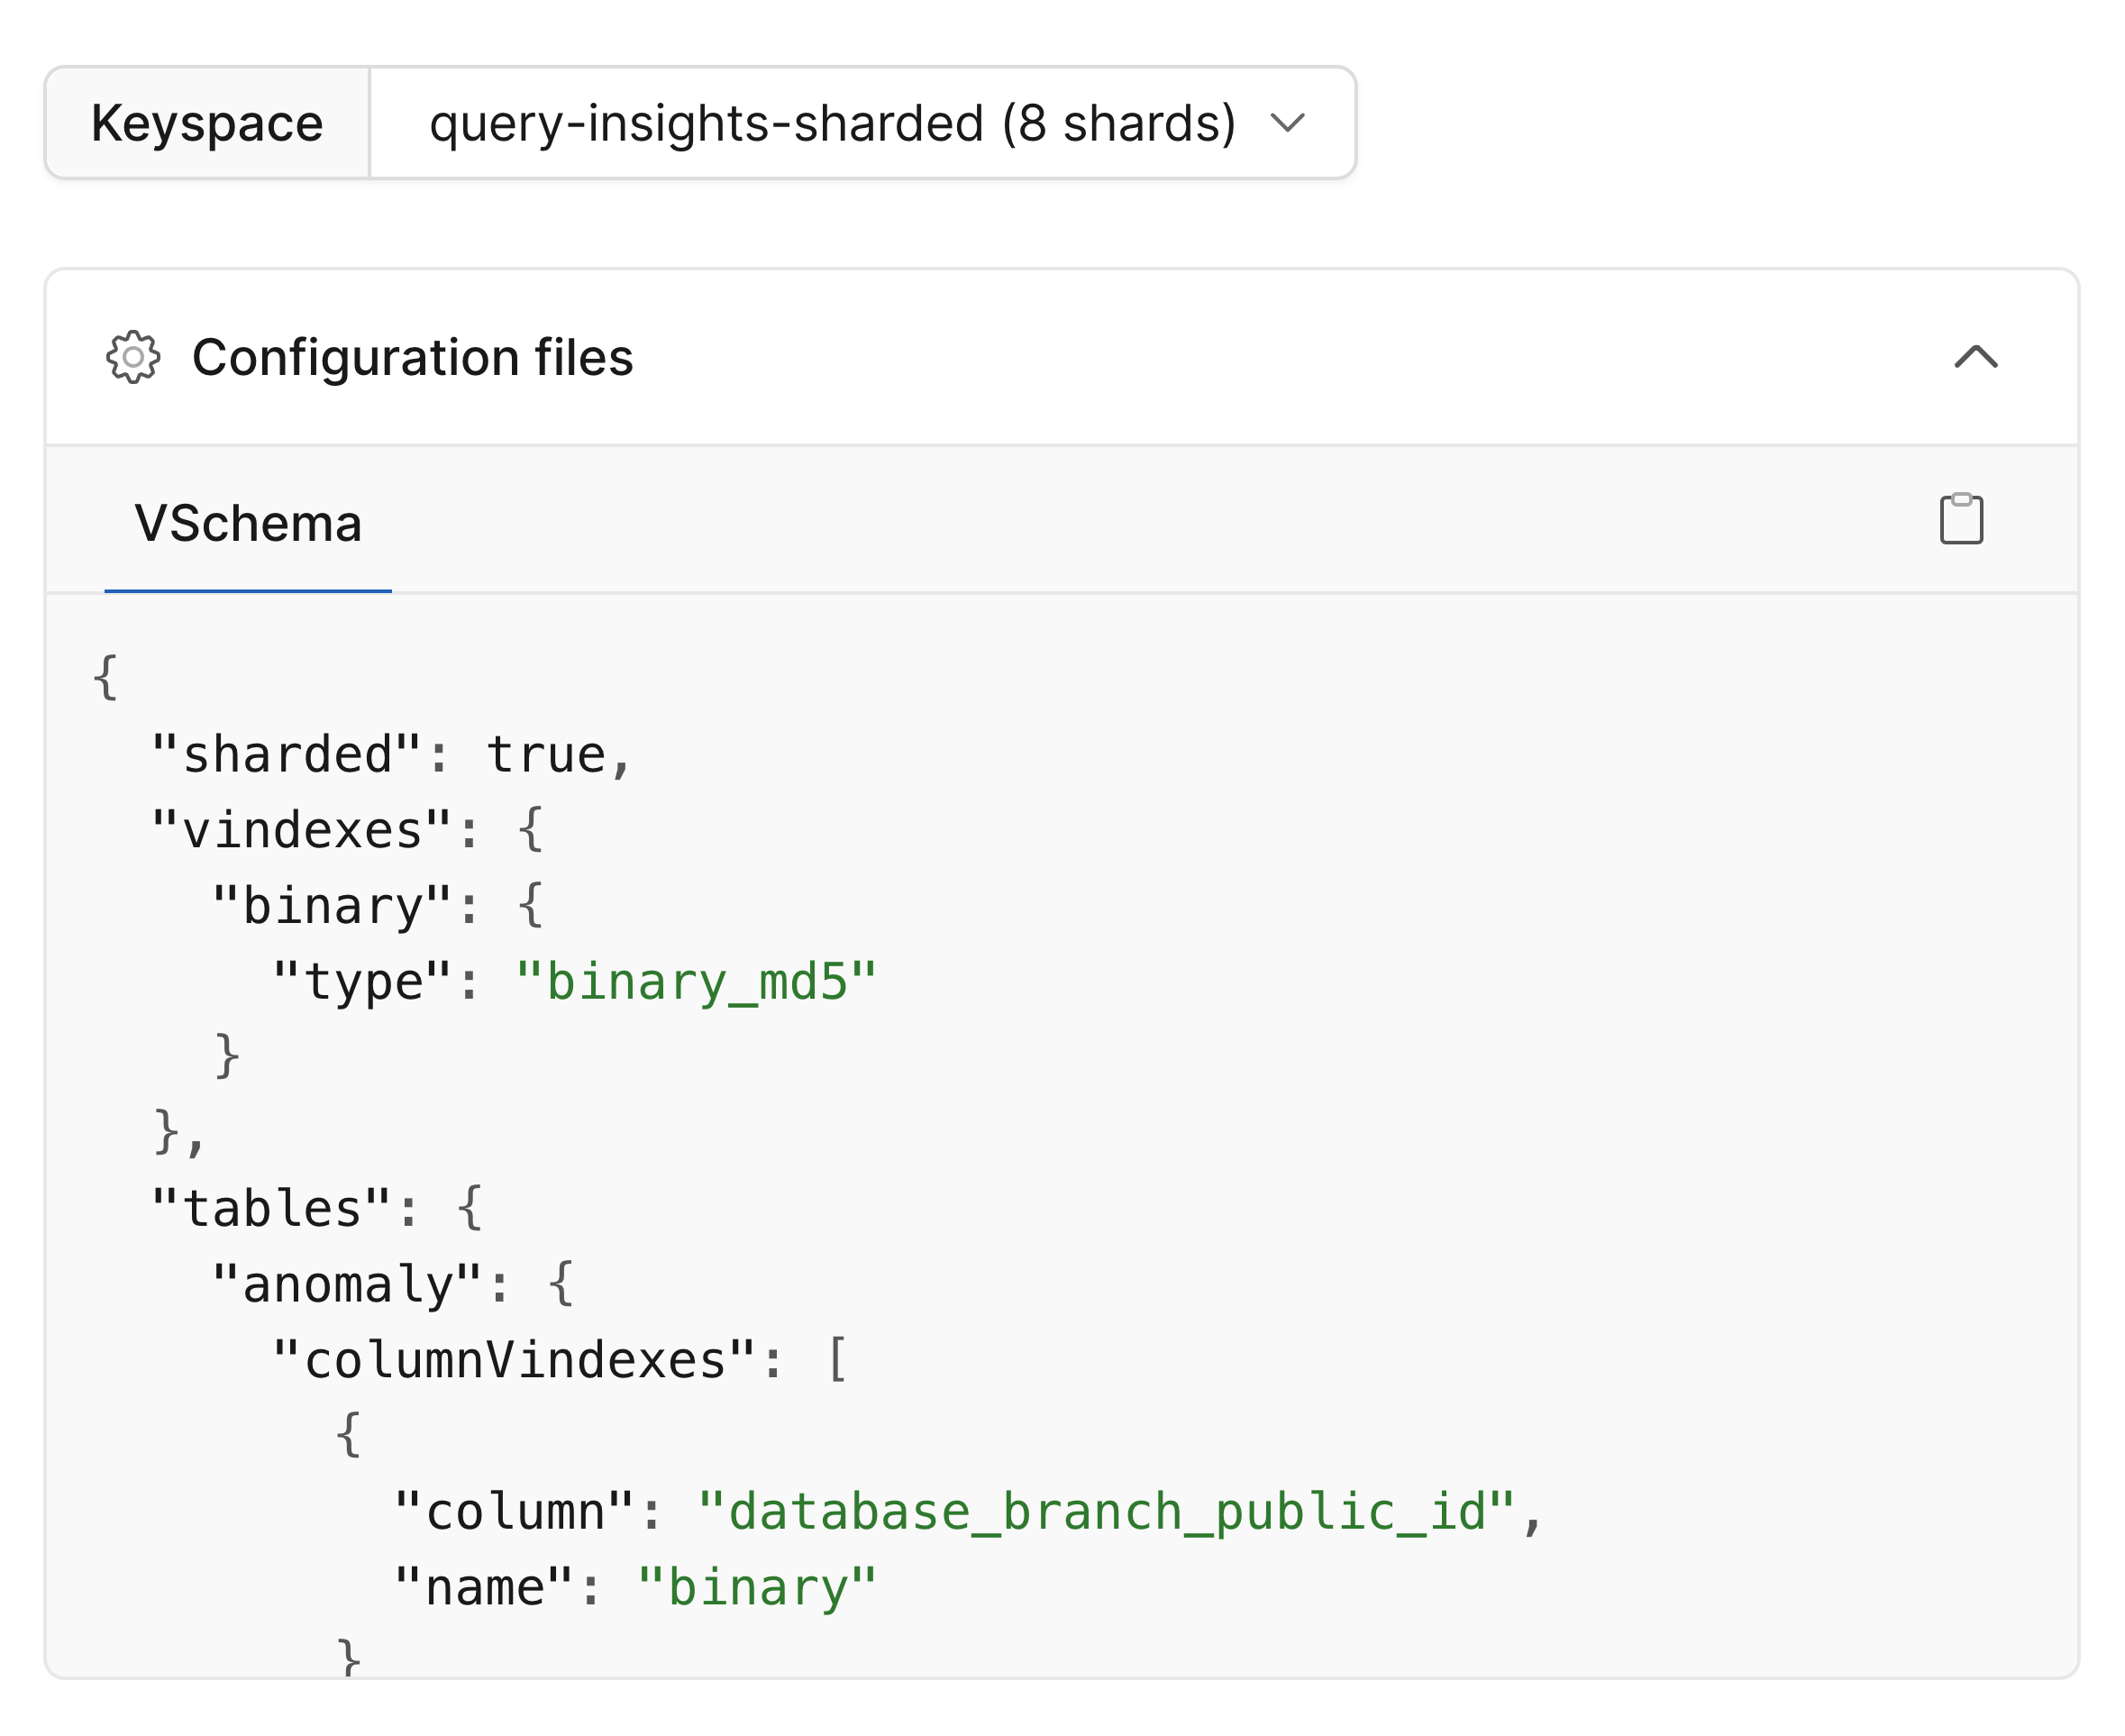Click the database_branch_public_id column value
2125x1736 pixels.
coord(1116,1510)
